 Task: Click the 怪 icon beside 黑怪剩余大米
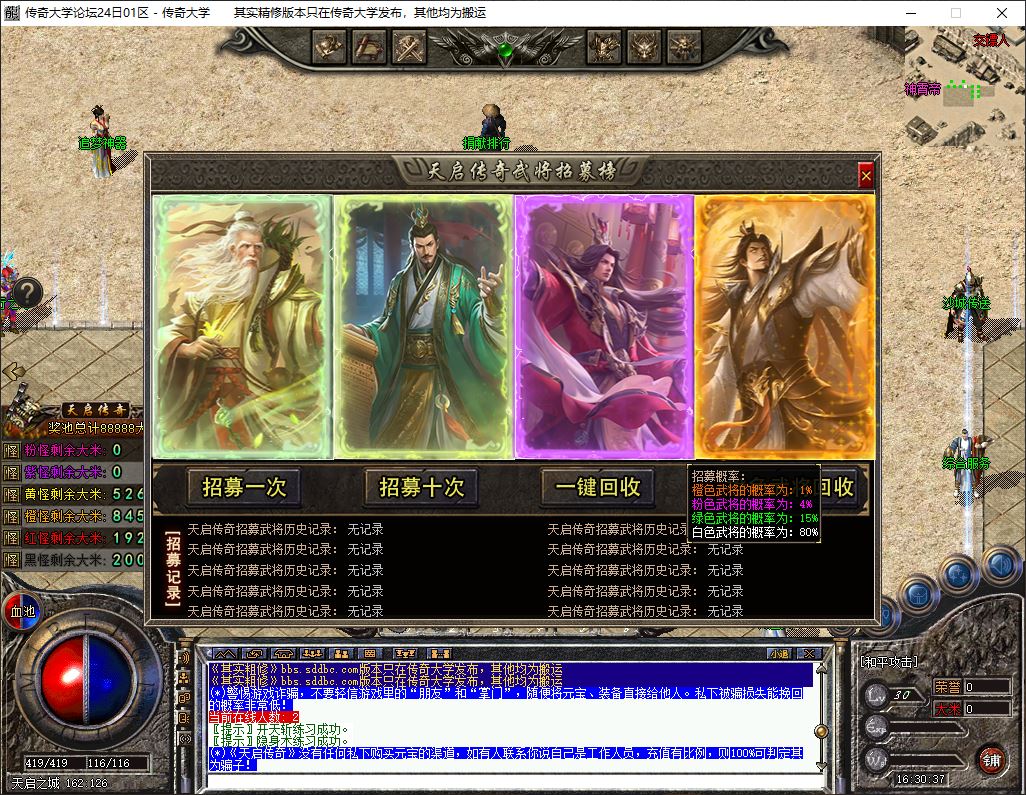[11, 560]
